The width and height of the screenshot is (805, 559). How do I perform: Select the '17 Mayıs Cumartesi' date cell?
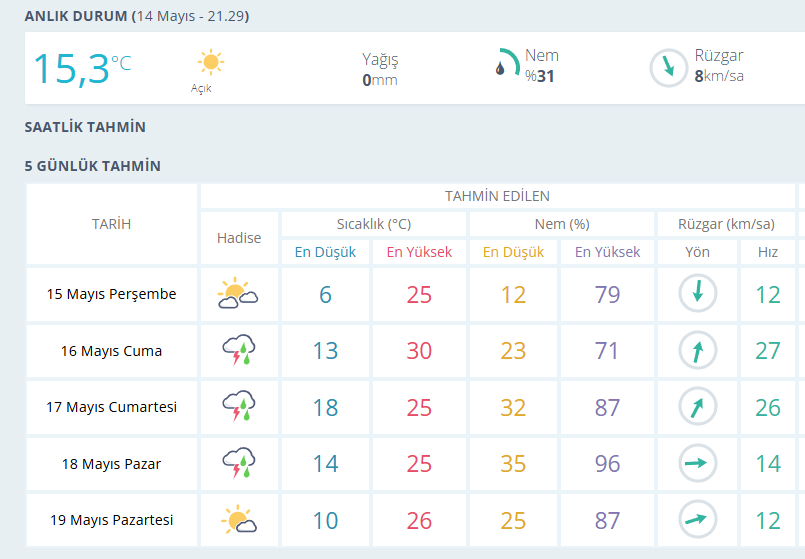click(x=111, y=407)
